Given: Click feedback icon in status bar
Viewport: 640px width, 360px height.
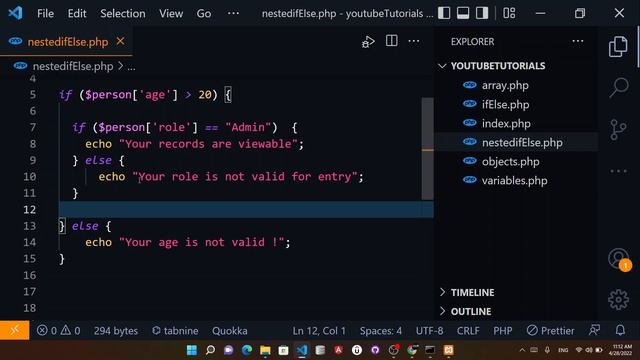Looking at the screenshot, I should 594,330.
